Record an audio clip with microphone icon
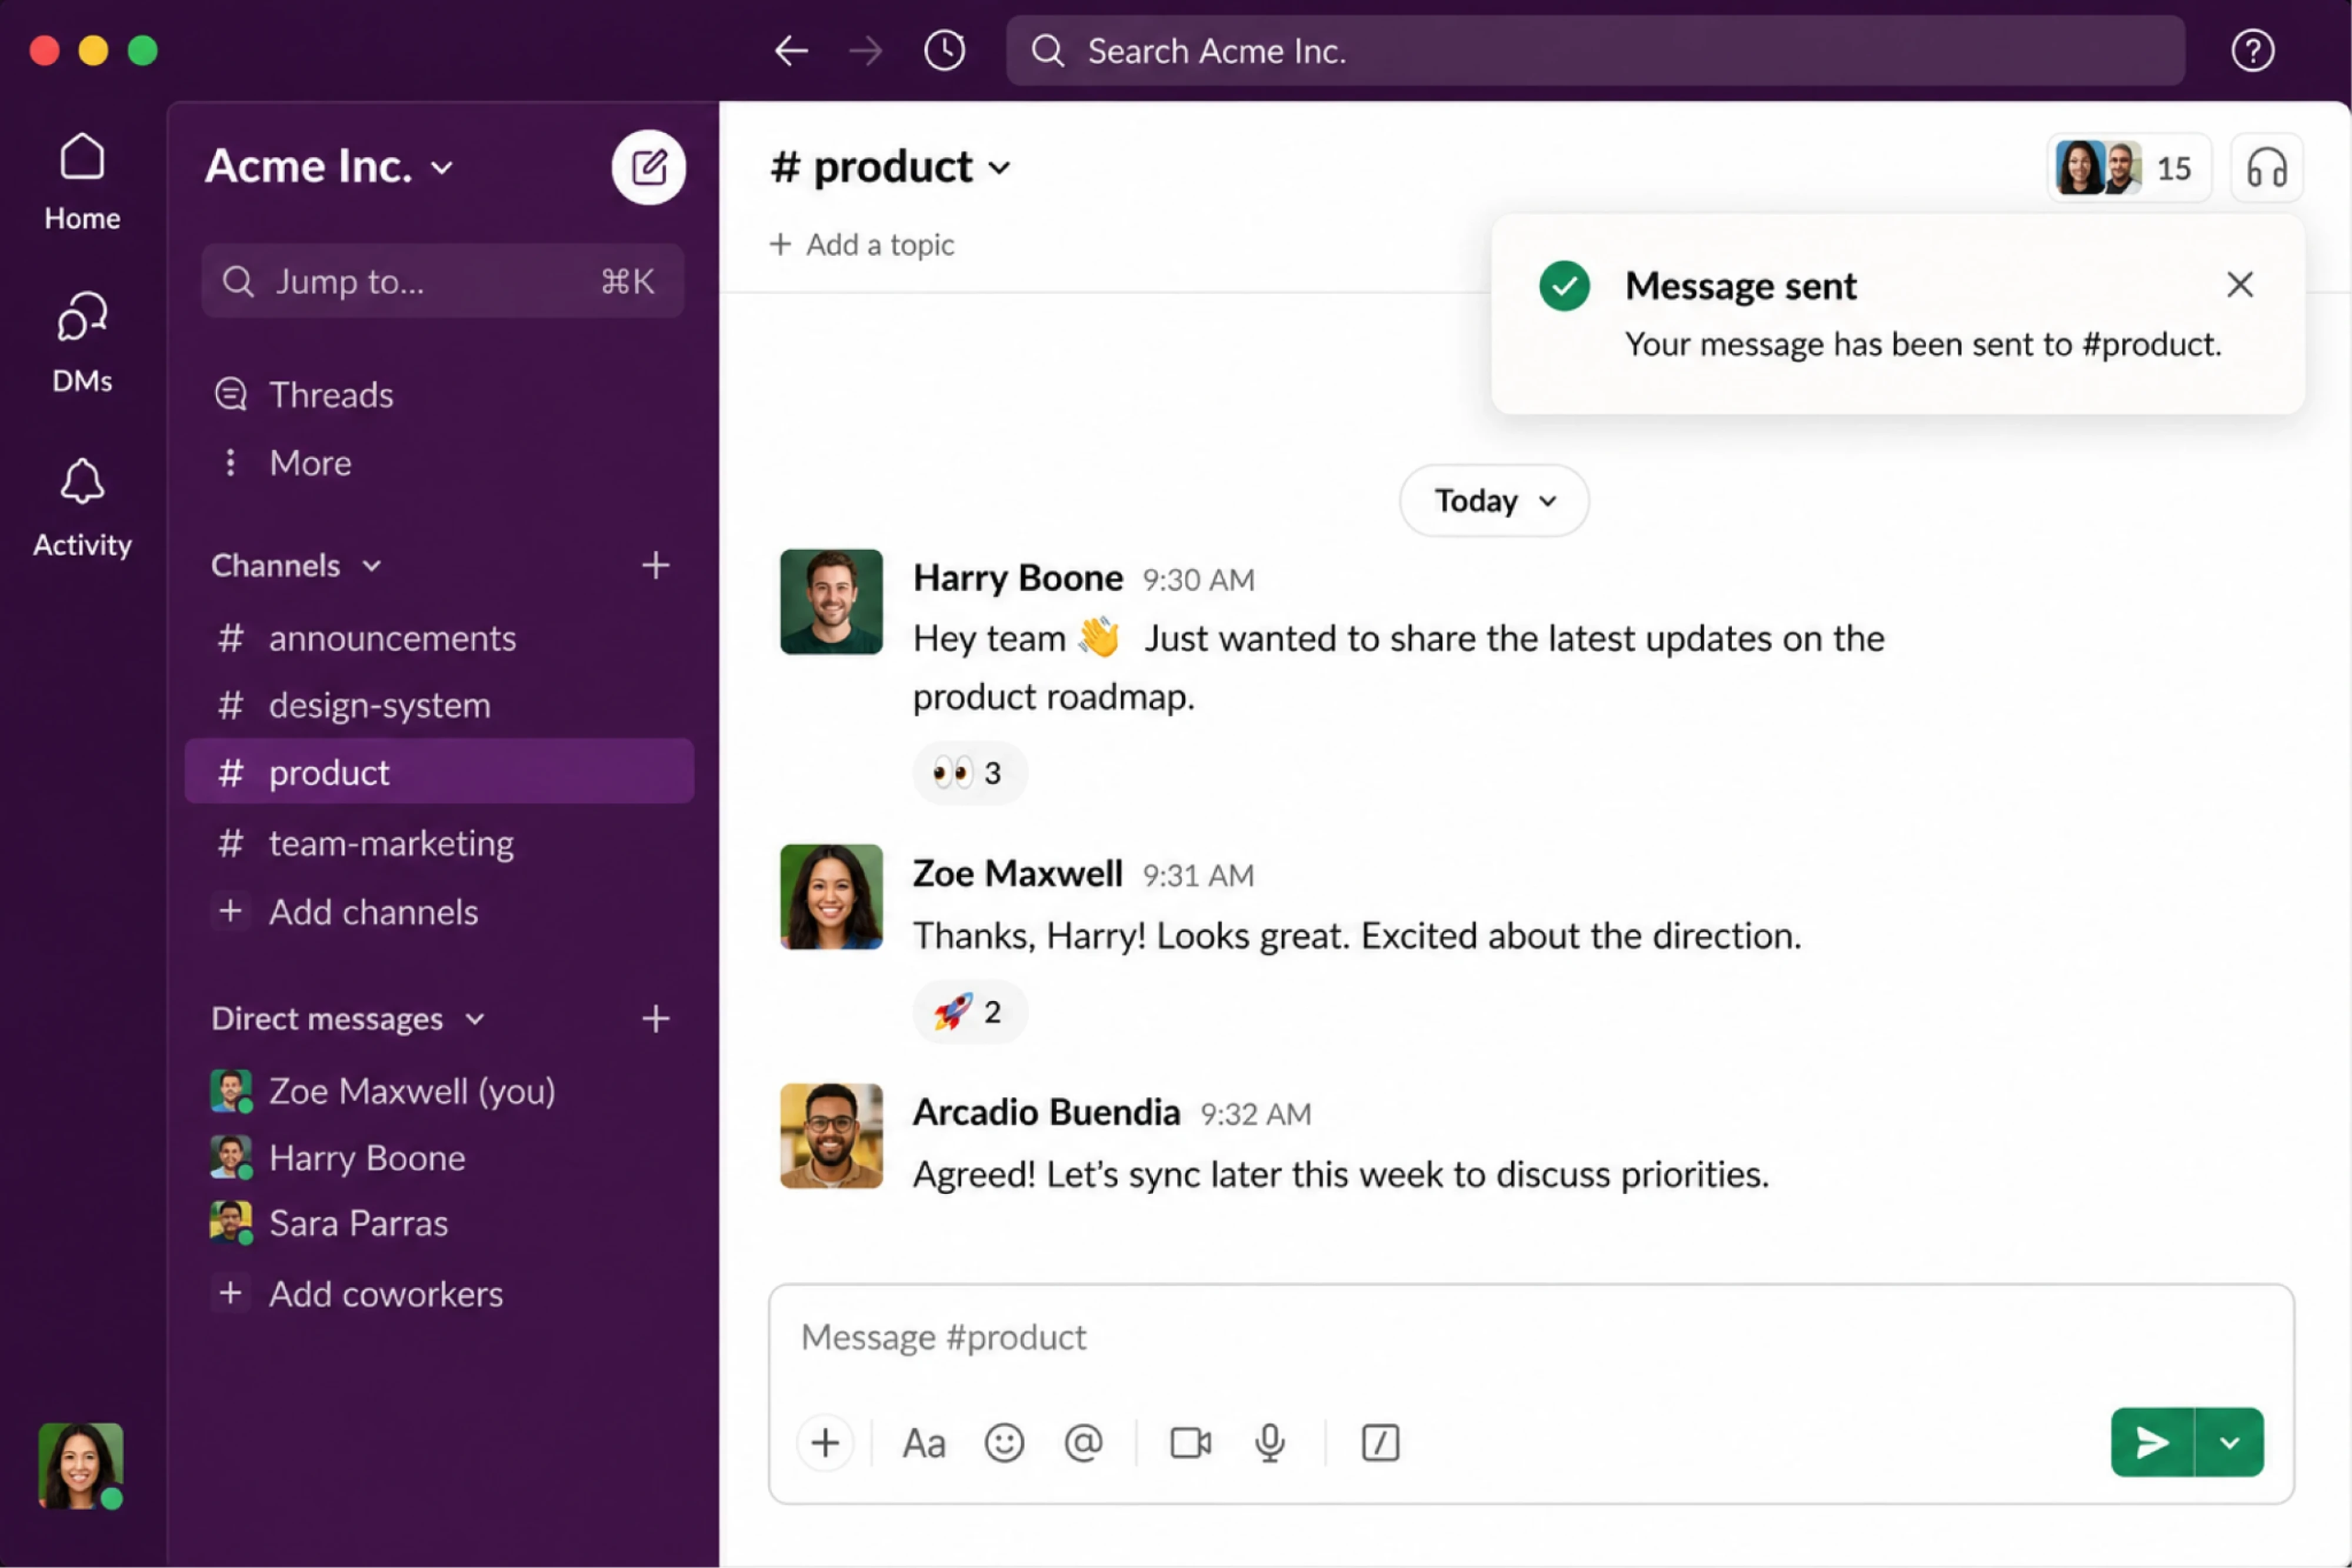 click(1270, 1443)
